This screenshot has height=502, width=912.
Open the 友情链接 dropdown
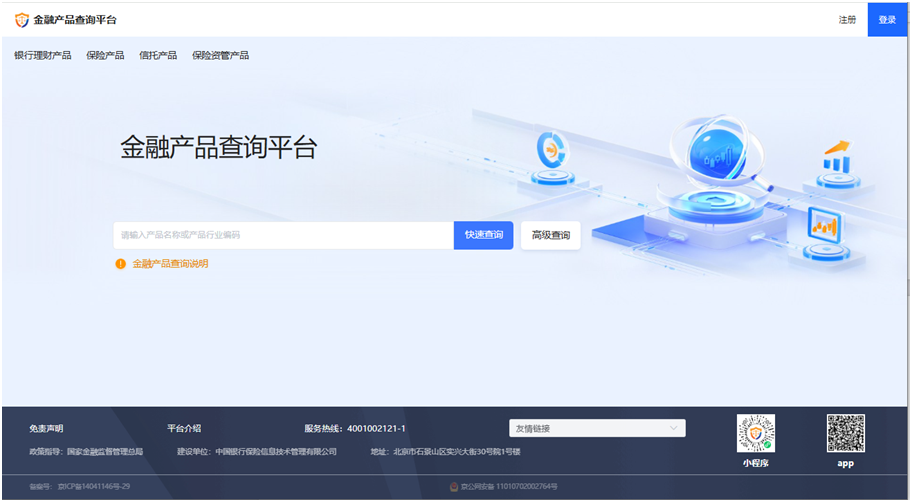coord(597,428)
